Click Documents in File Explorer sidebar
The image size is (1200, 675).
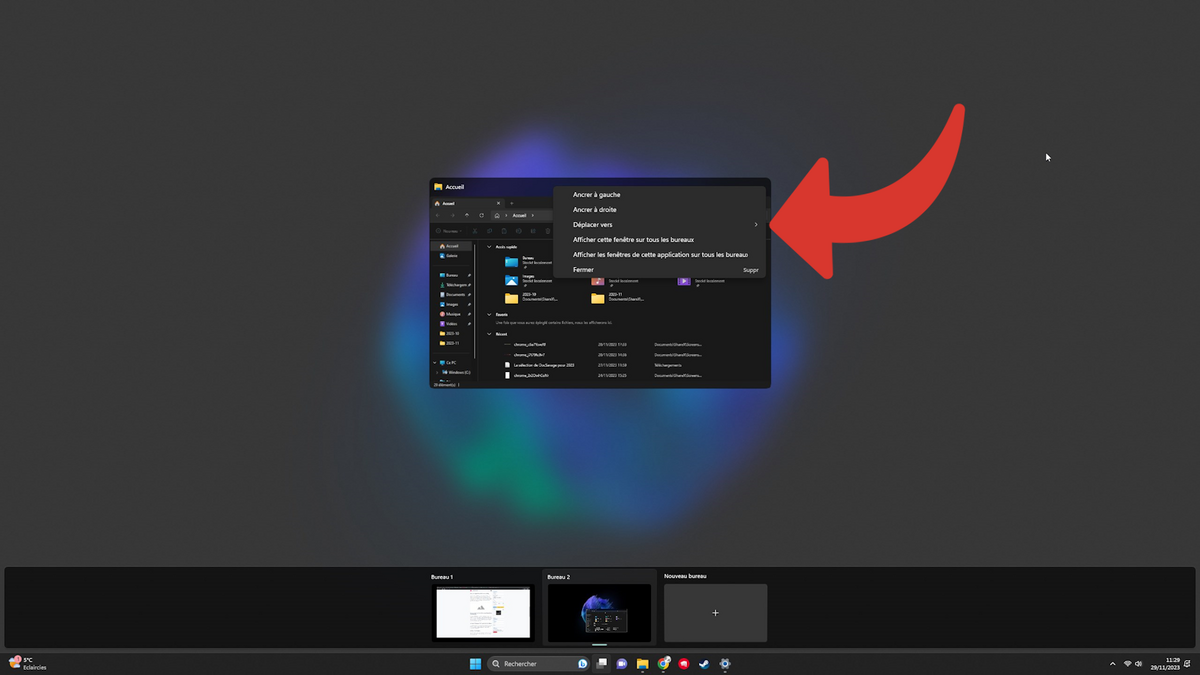tap(452, 295)
